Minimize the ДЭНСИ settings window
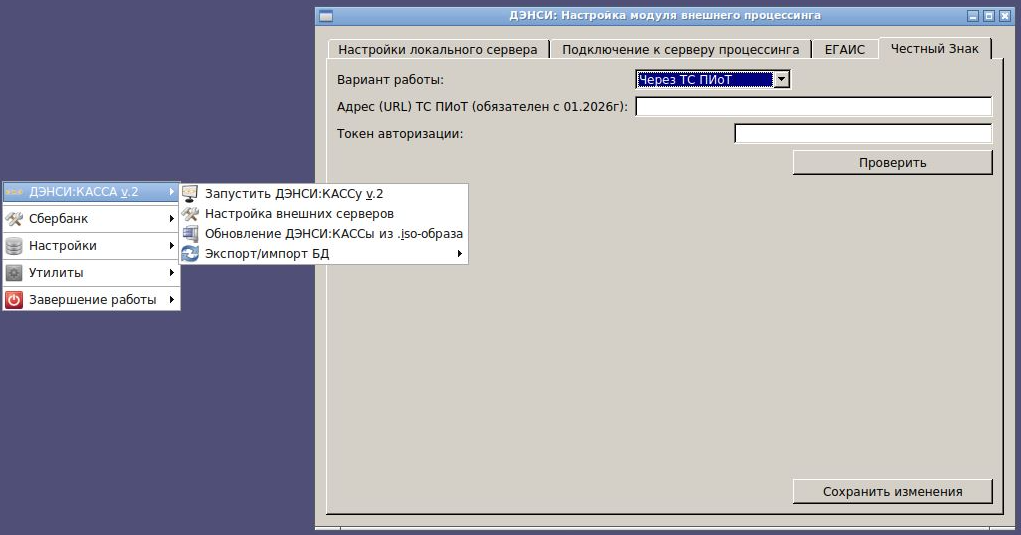1021x535 pixels. tap(973, 16)
